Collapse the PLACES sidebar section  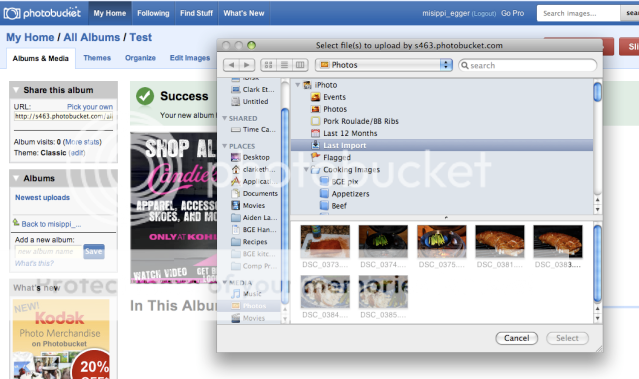click(225, 146)
